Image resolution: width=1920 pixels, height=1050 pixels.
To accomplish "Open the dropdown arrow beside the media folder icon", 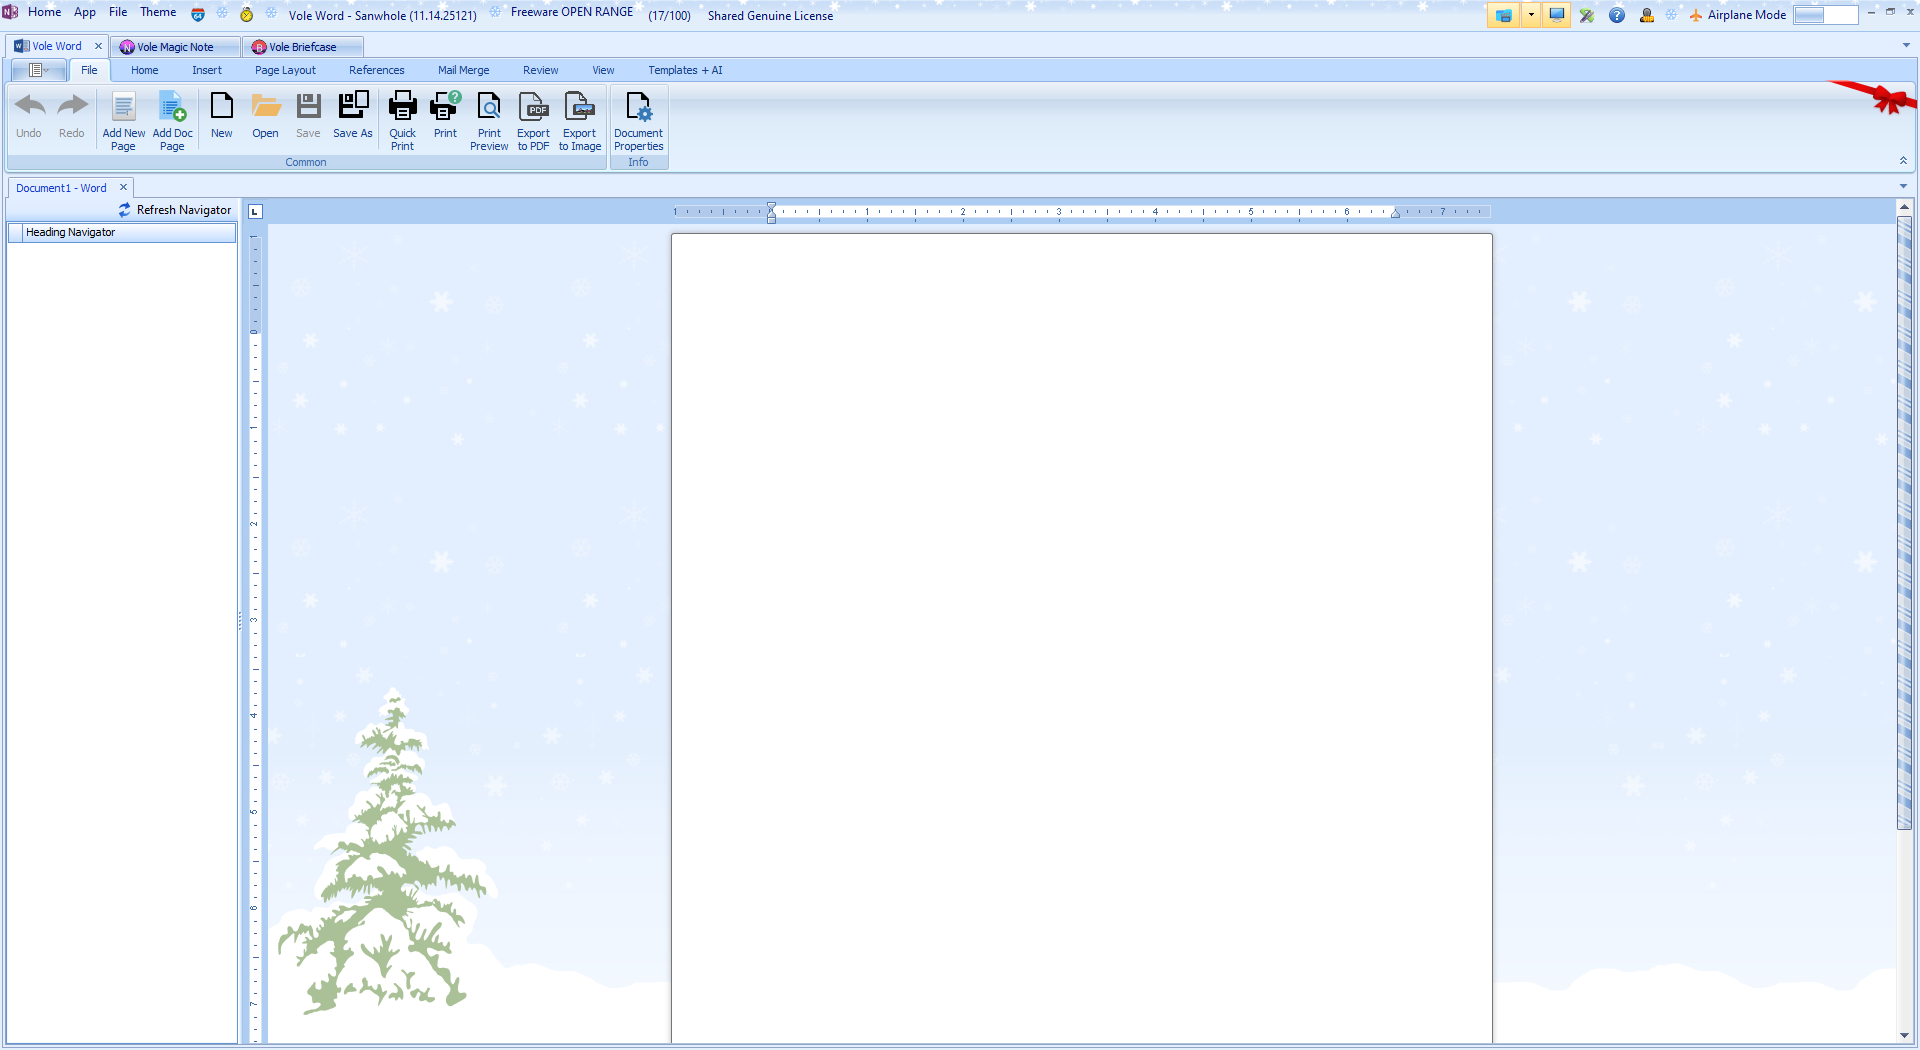I will 1531,15.
